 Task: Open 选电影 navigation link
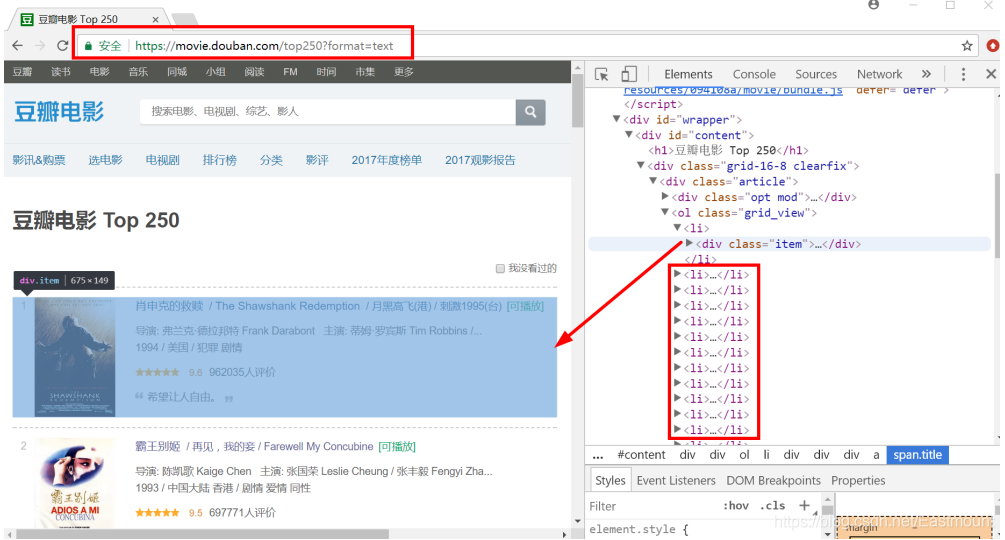[x=105, y=160]
